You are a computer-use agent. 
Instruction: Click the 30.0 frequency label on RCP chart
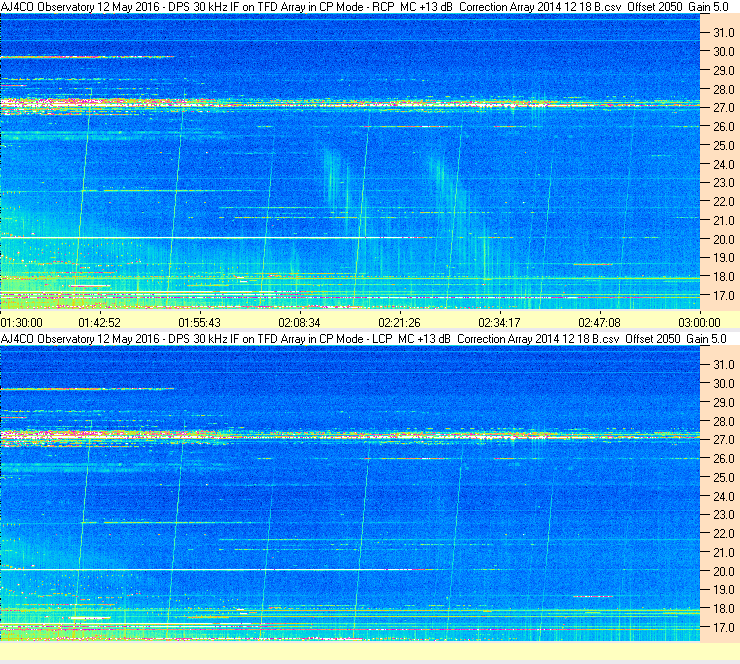(x=724, y=51)
